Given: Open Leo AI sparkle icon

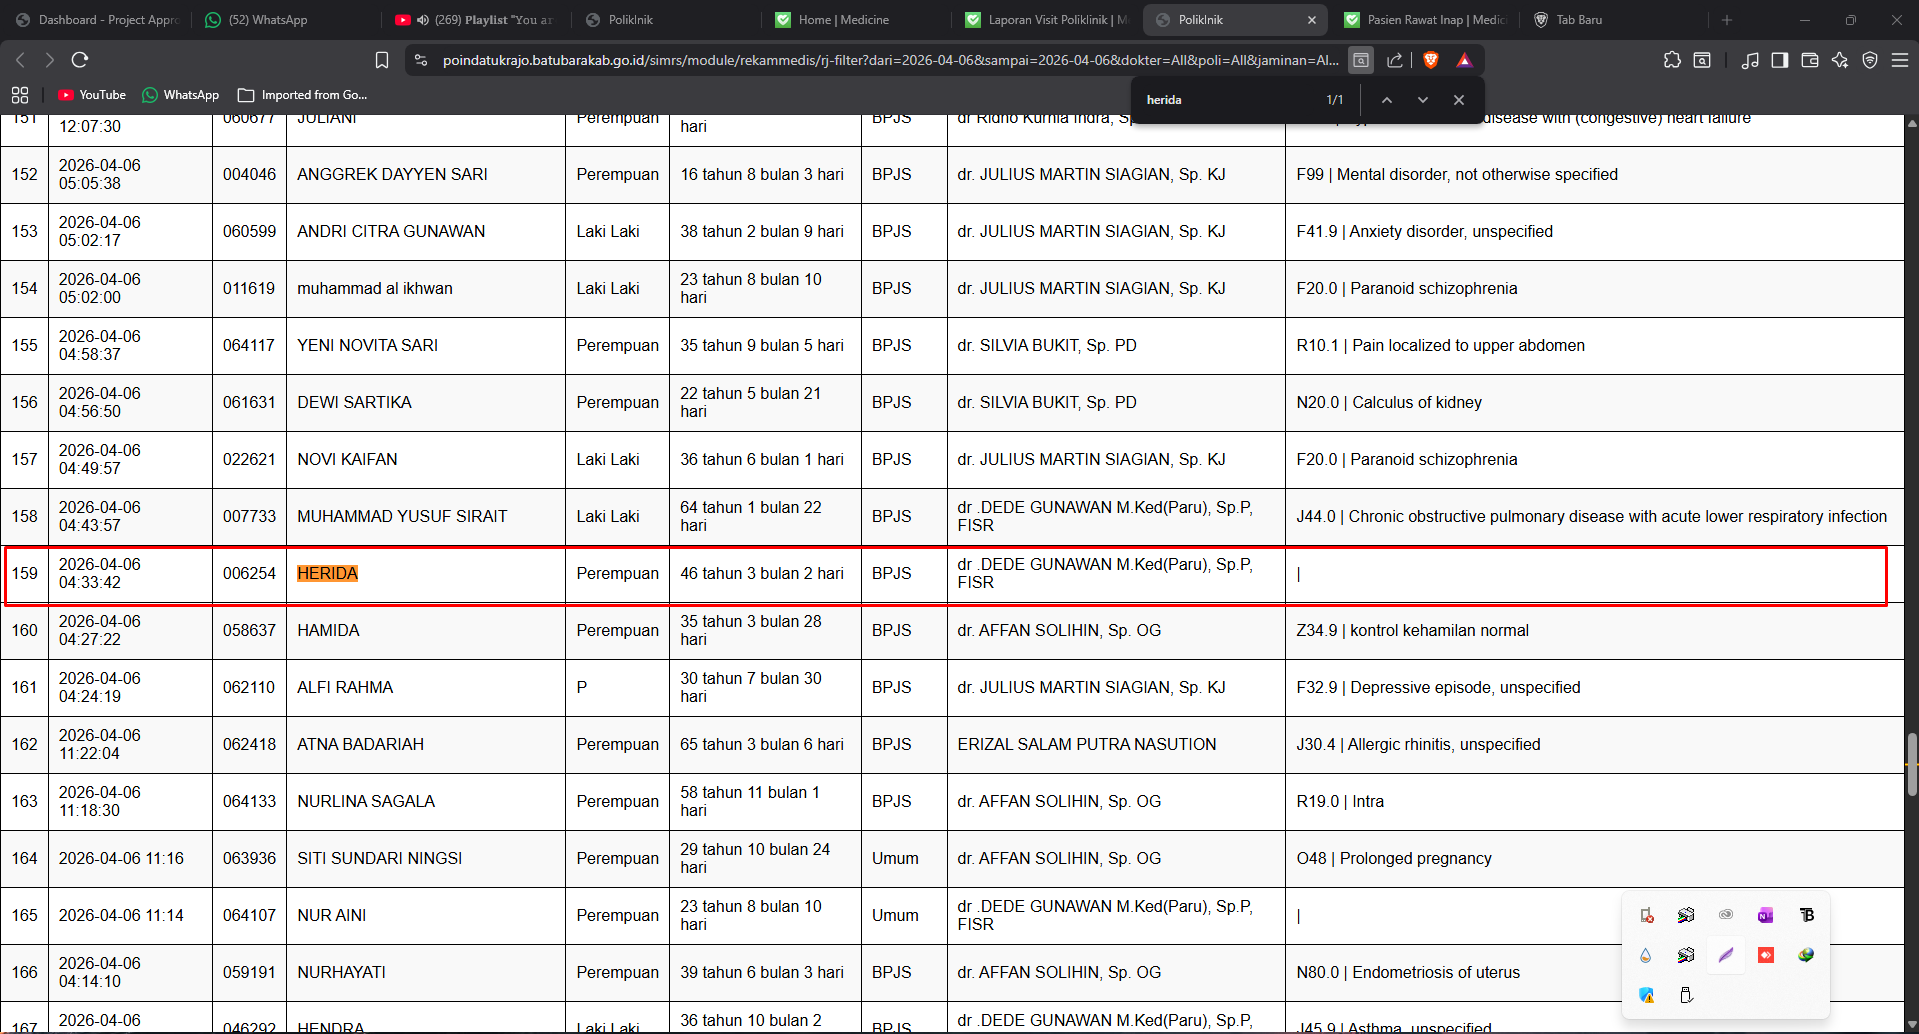Looking at the screenshot, I should coord(1839,60).
